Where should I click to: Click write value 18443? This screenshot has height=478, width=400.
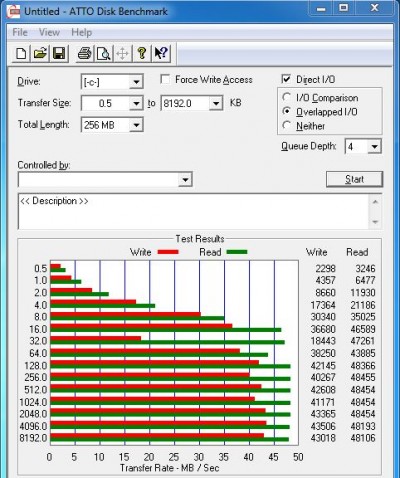[x=323, y=341]
